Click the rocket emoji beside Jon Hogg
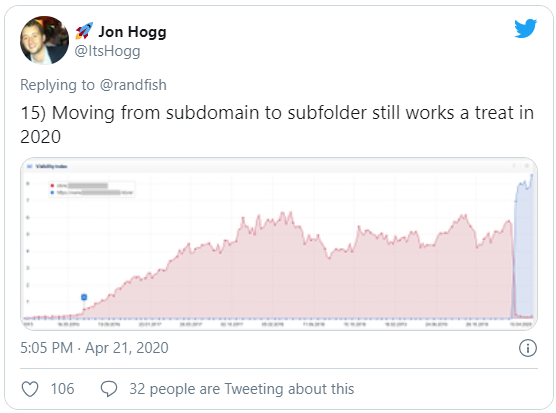Screen dimensions: 556x413 tap(84, 31)
